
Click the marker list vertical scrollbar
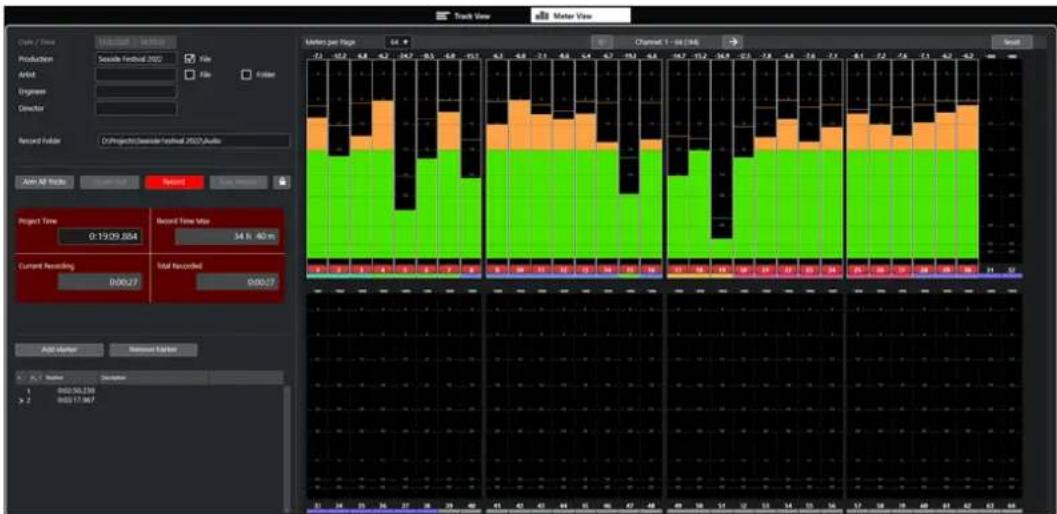[x=288, y=449]
